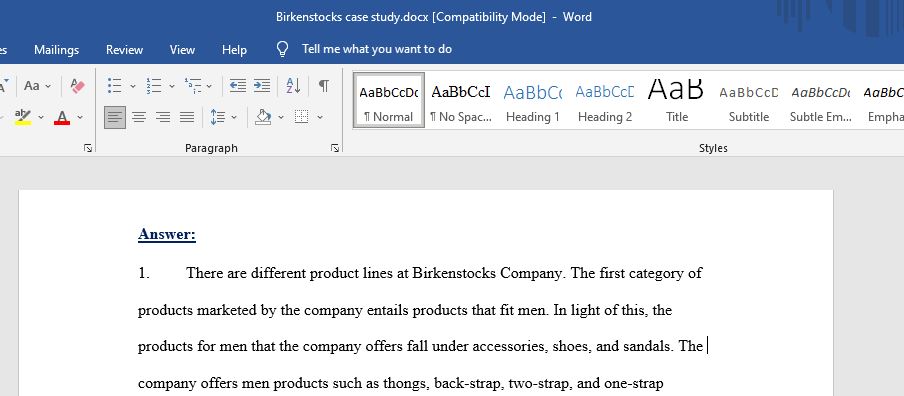This screenshot has width=904, height=396.
Task: Open the Numbering dropdown arrow
Action: click(x=171, y=86)
